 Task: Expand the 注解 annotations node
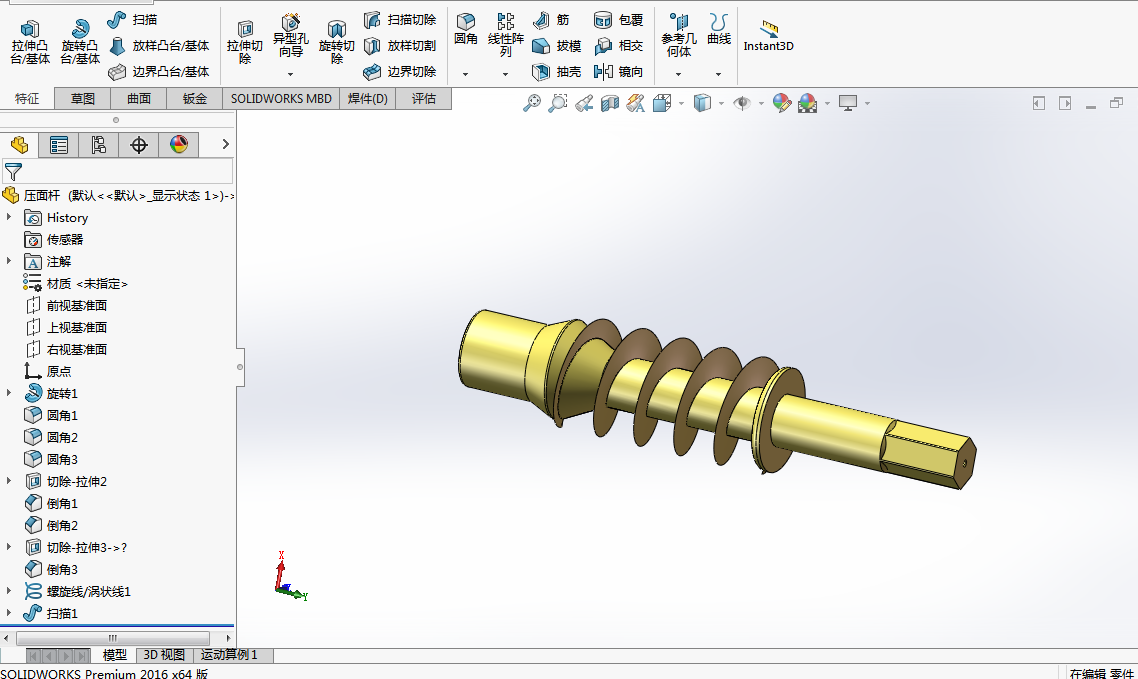[x=9, y=260]
